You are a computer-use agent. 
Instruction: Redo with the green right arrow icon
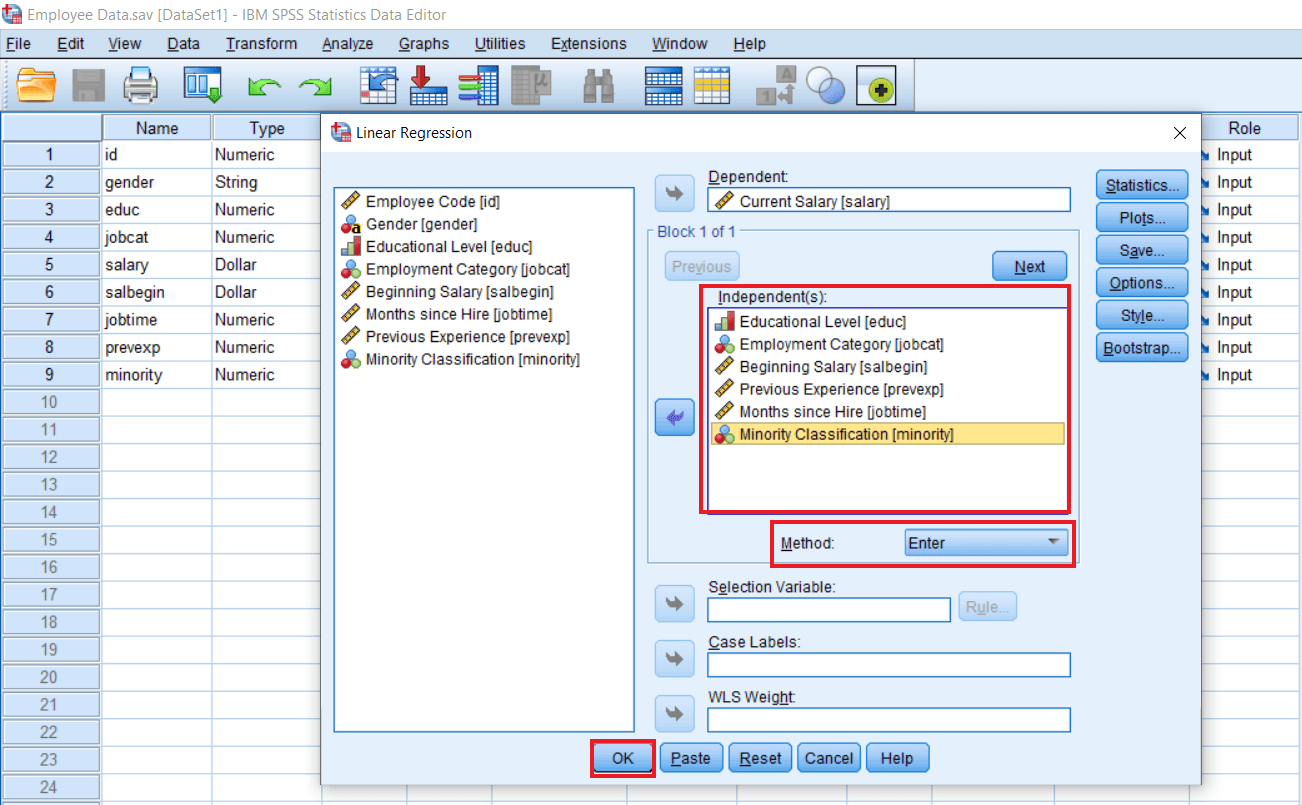click(316, 87)
